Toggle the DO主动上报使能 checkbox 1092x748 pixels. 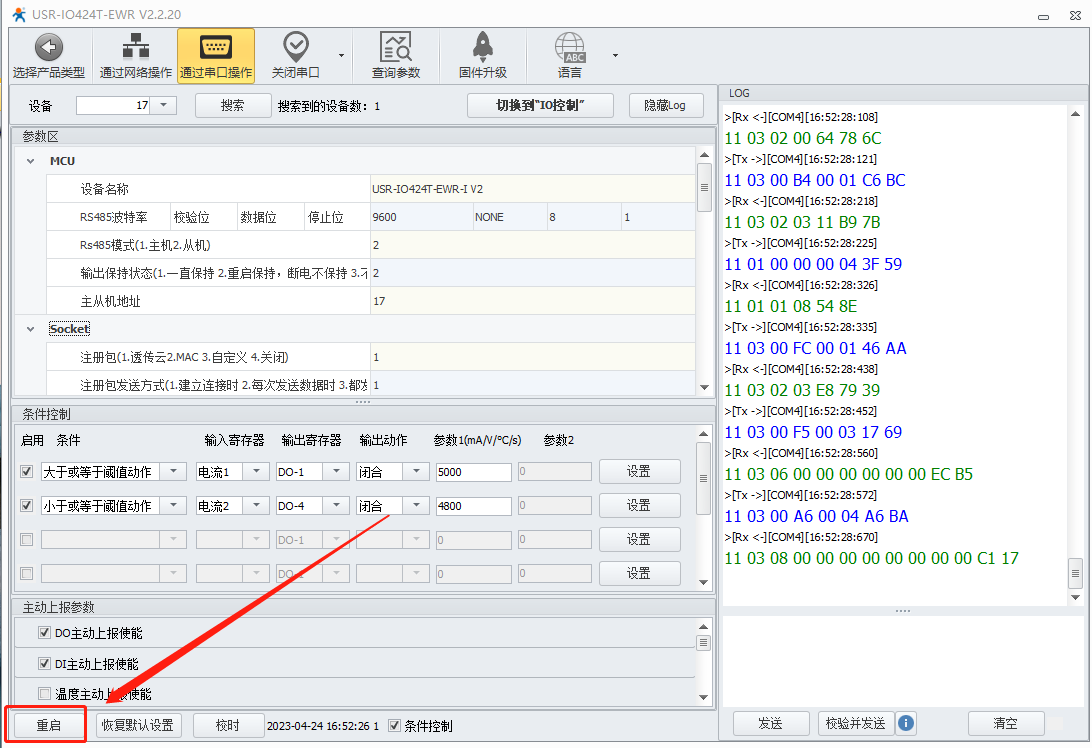coord(45,632)
